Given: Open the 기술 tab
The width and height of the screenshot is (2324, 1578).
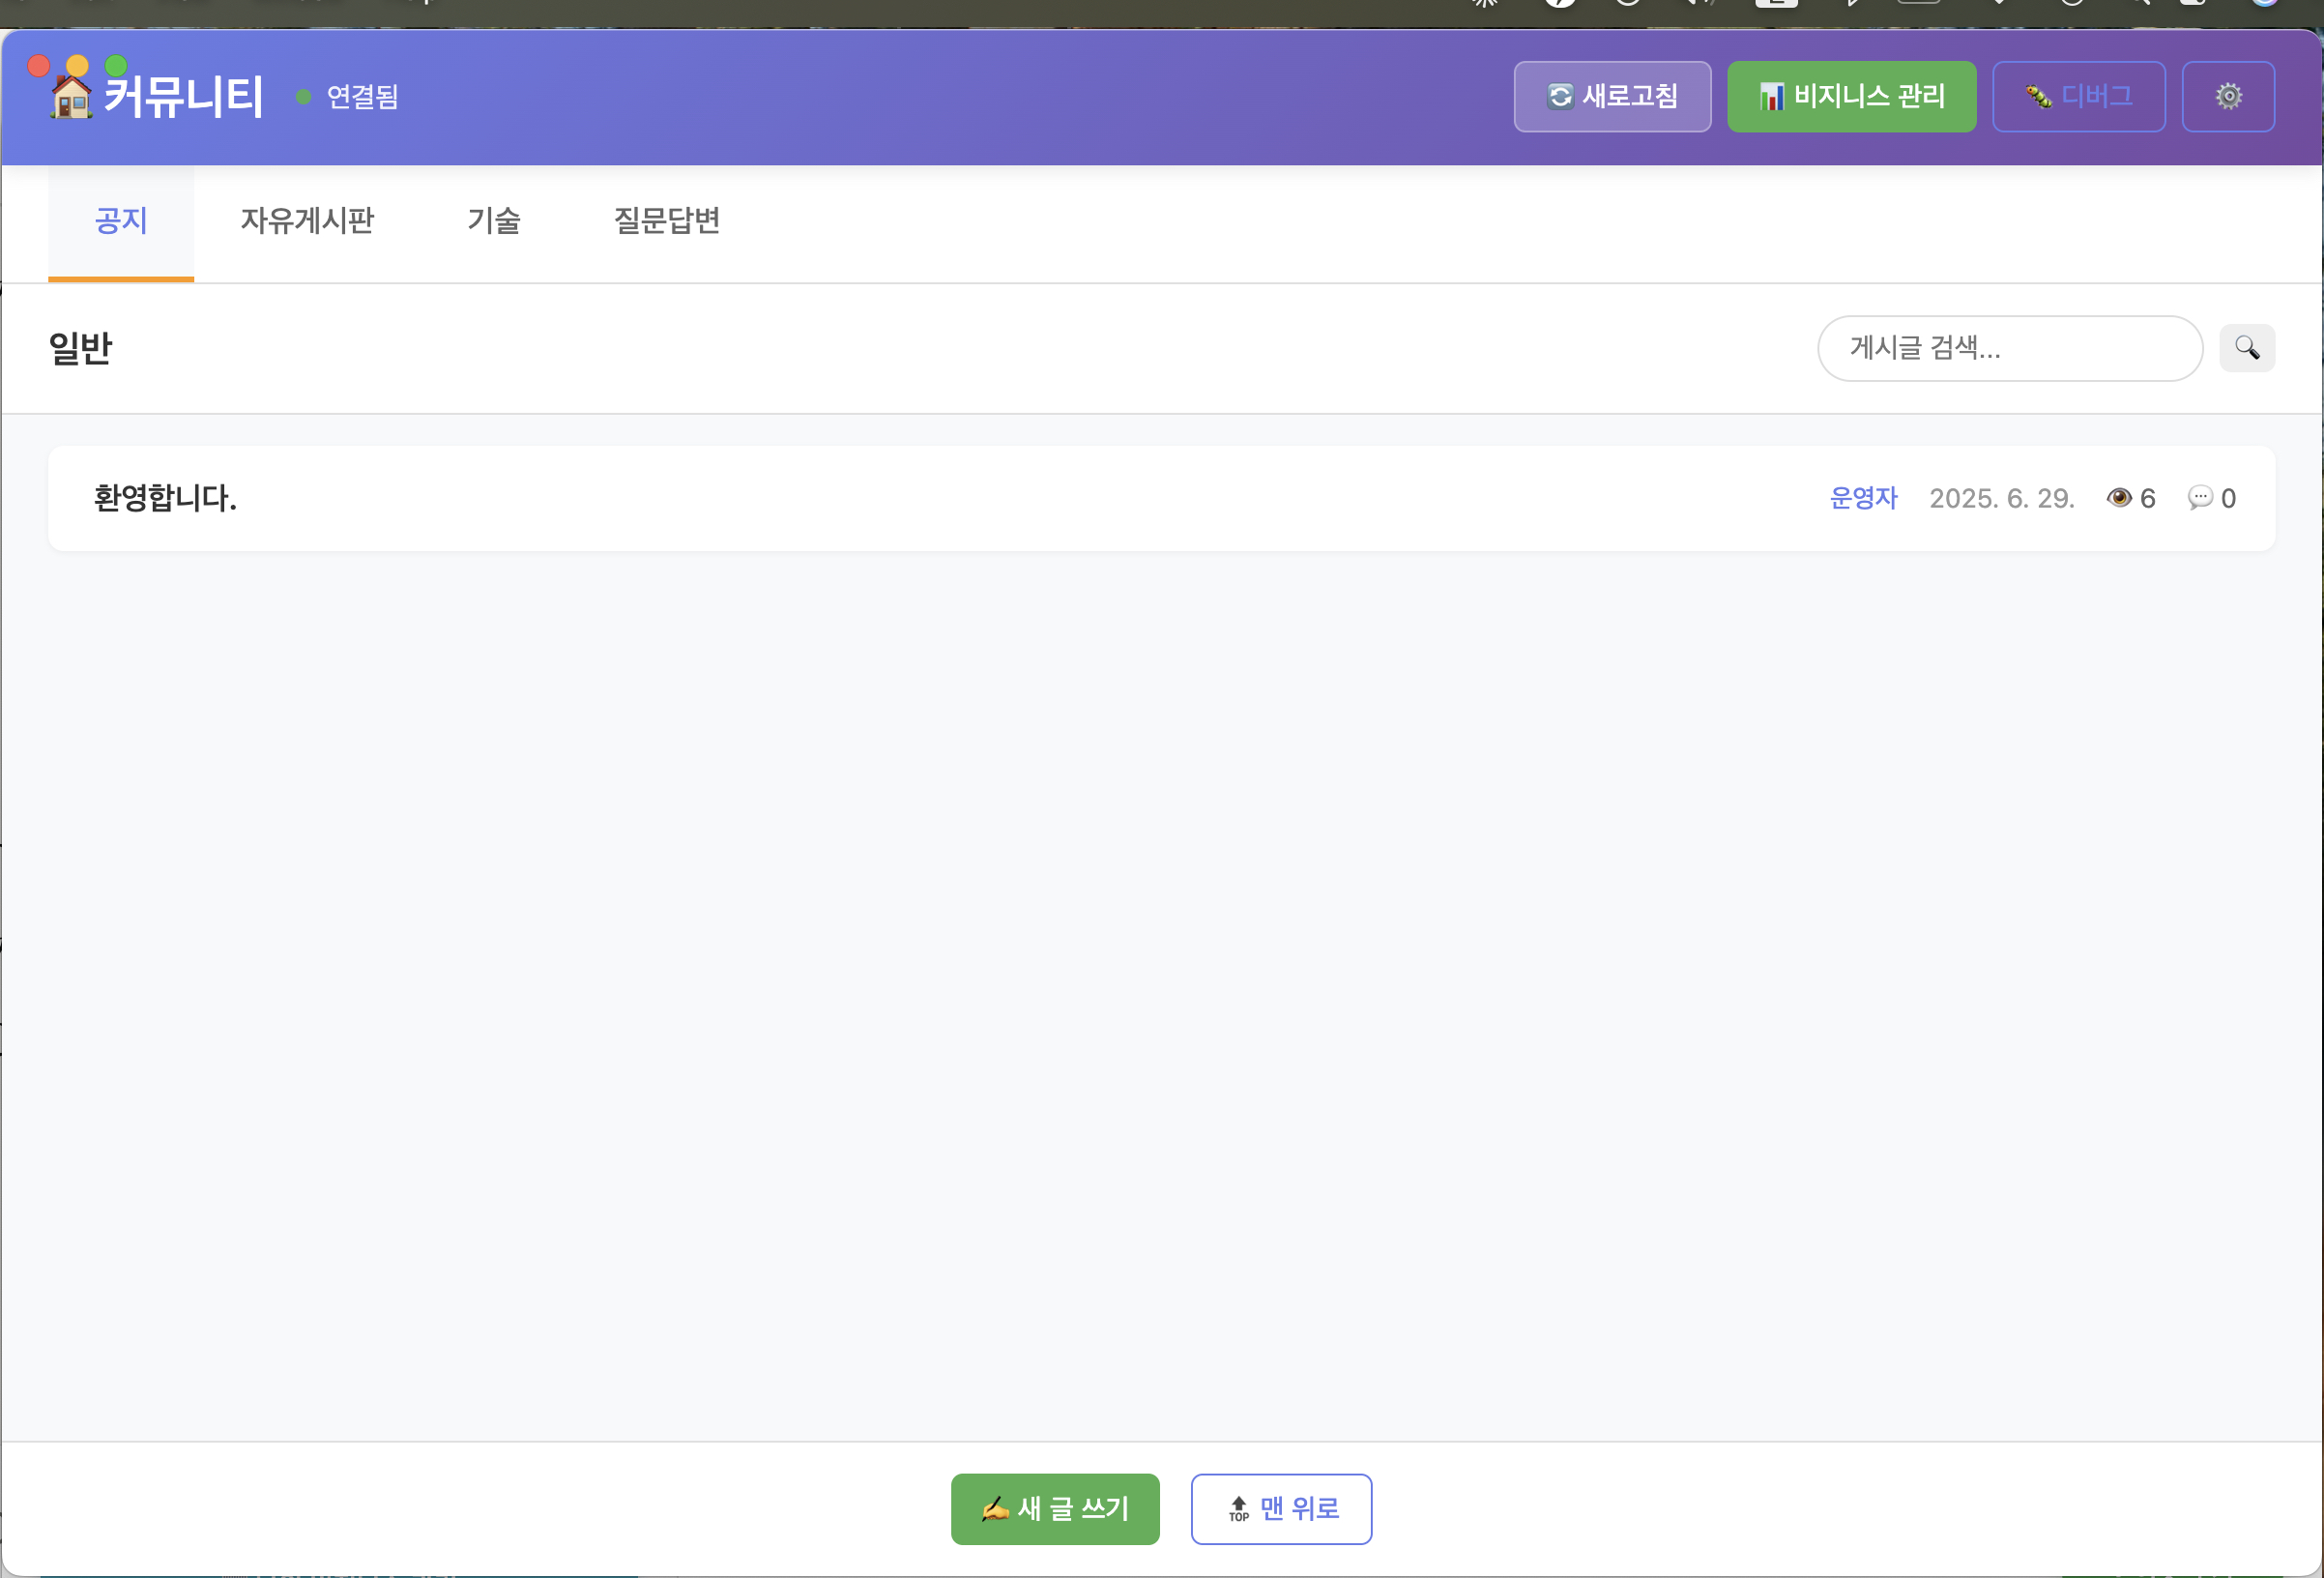Looking at the screenshot, I should [x=494, y=221].
